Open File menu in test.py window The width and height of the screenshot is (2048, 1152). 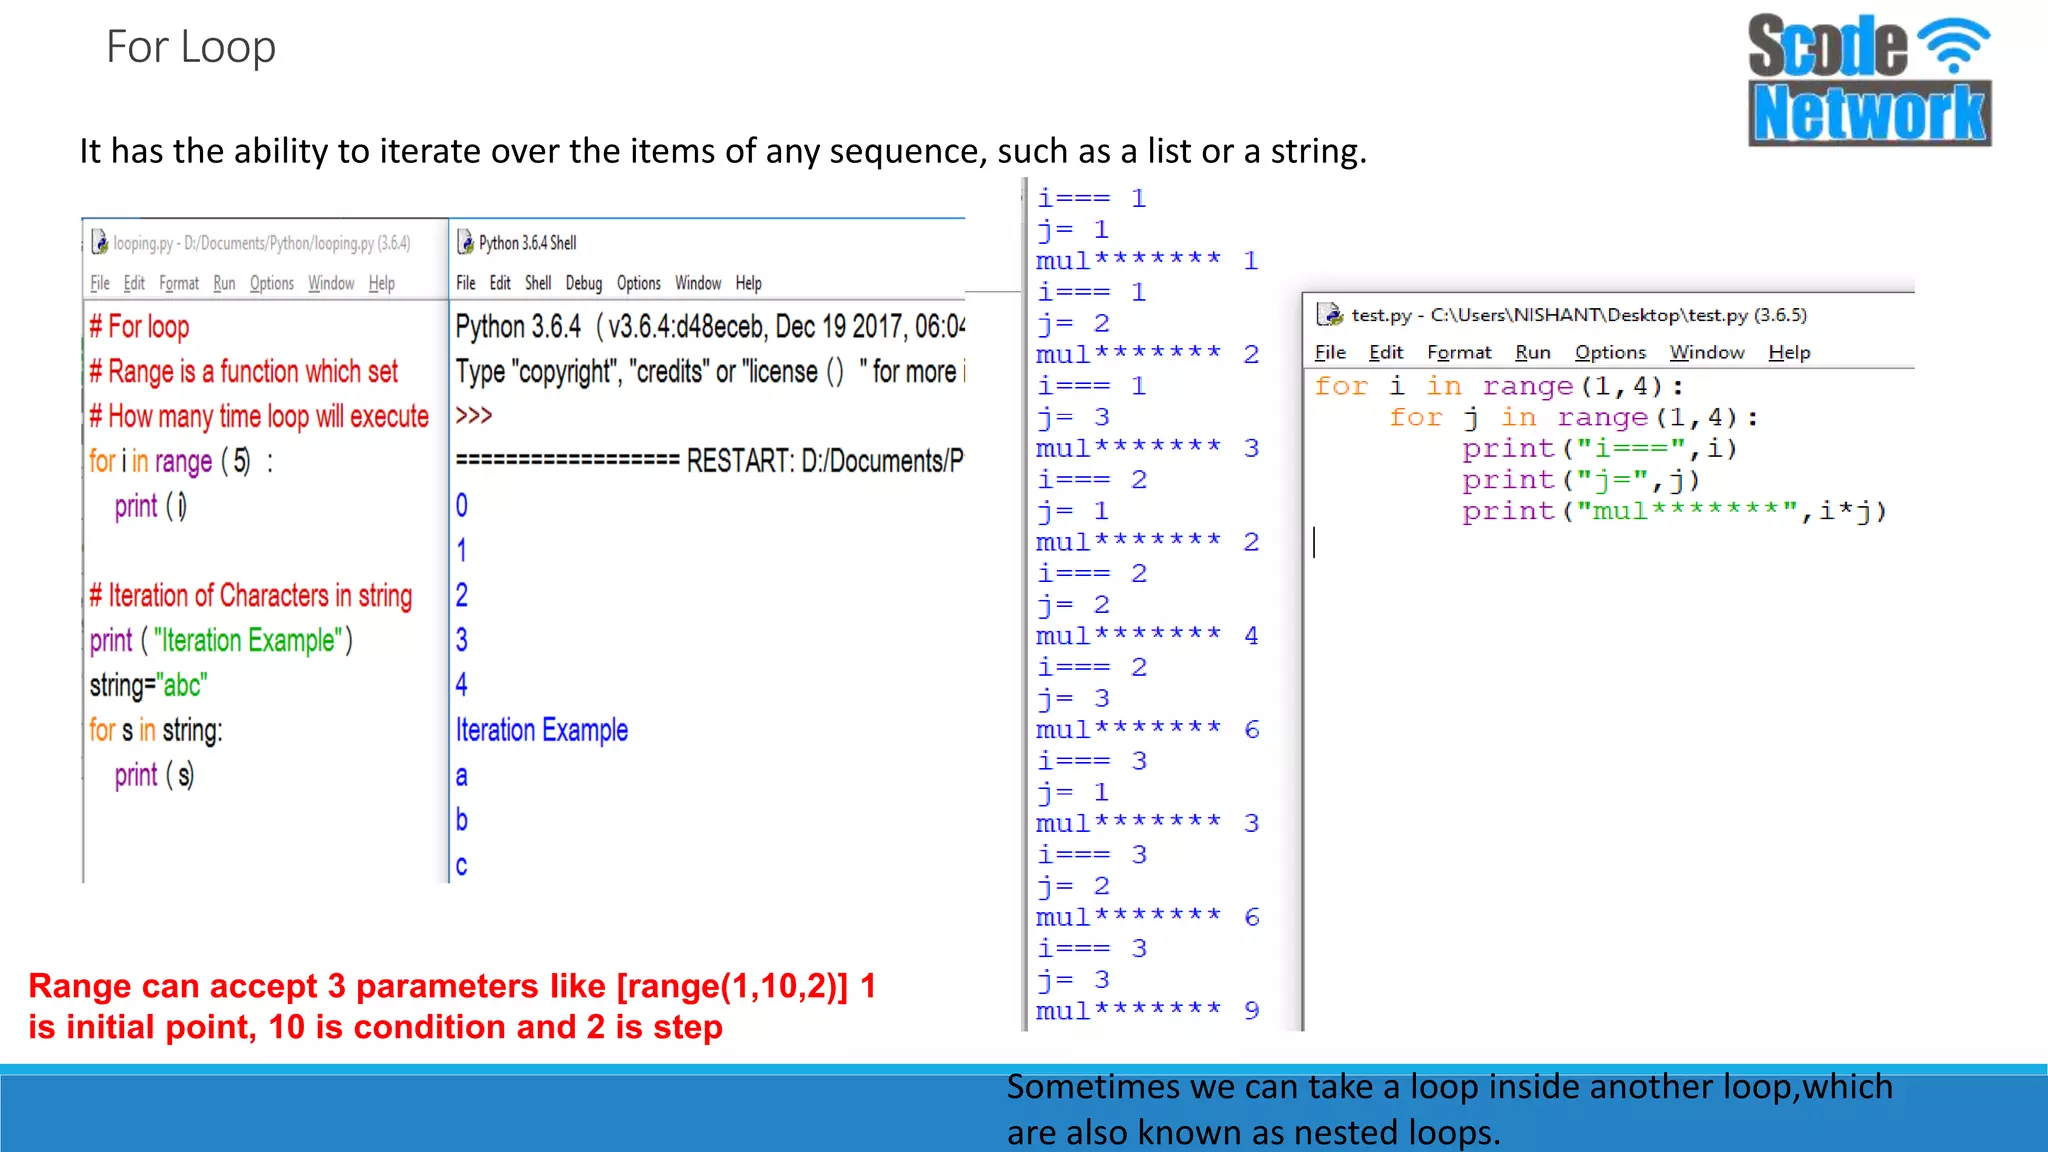1330,352
